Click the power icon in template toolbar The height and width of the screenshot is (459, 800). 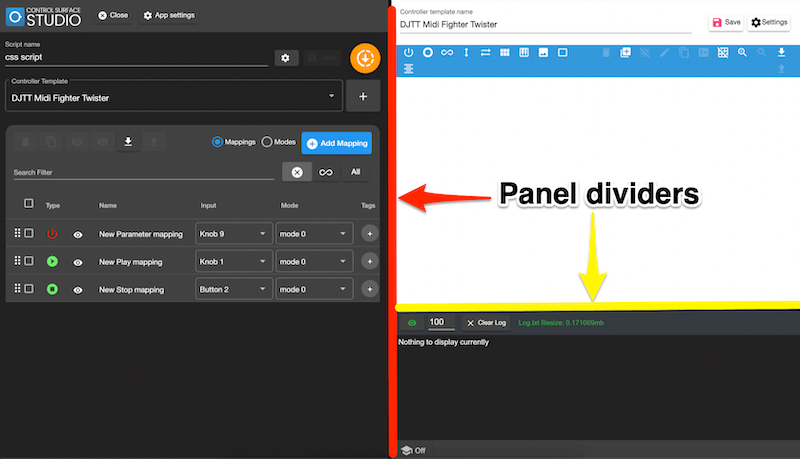coord(408,52)
